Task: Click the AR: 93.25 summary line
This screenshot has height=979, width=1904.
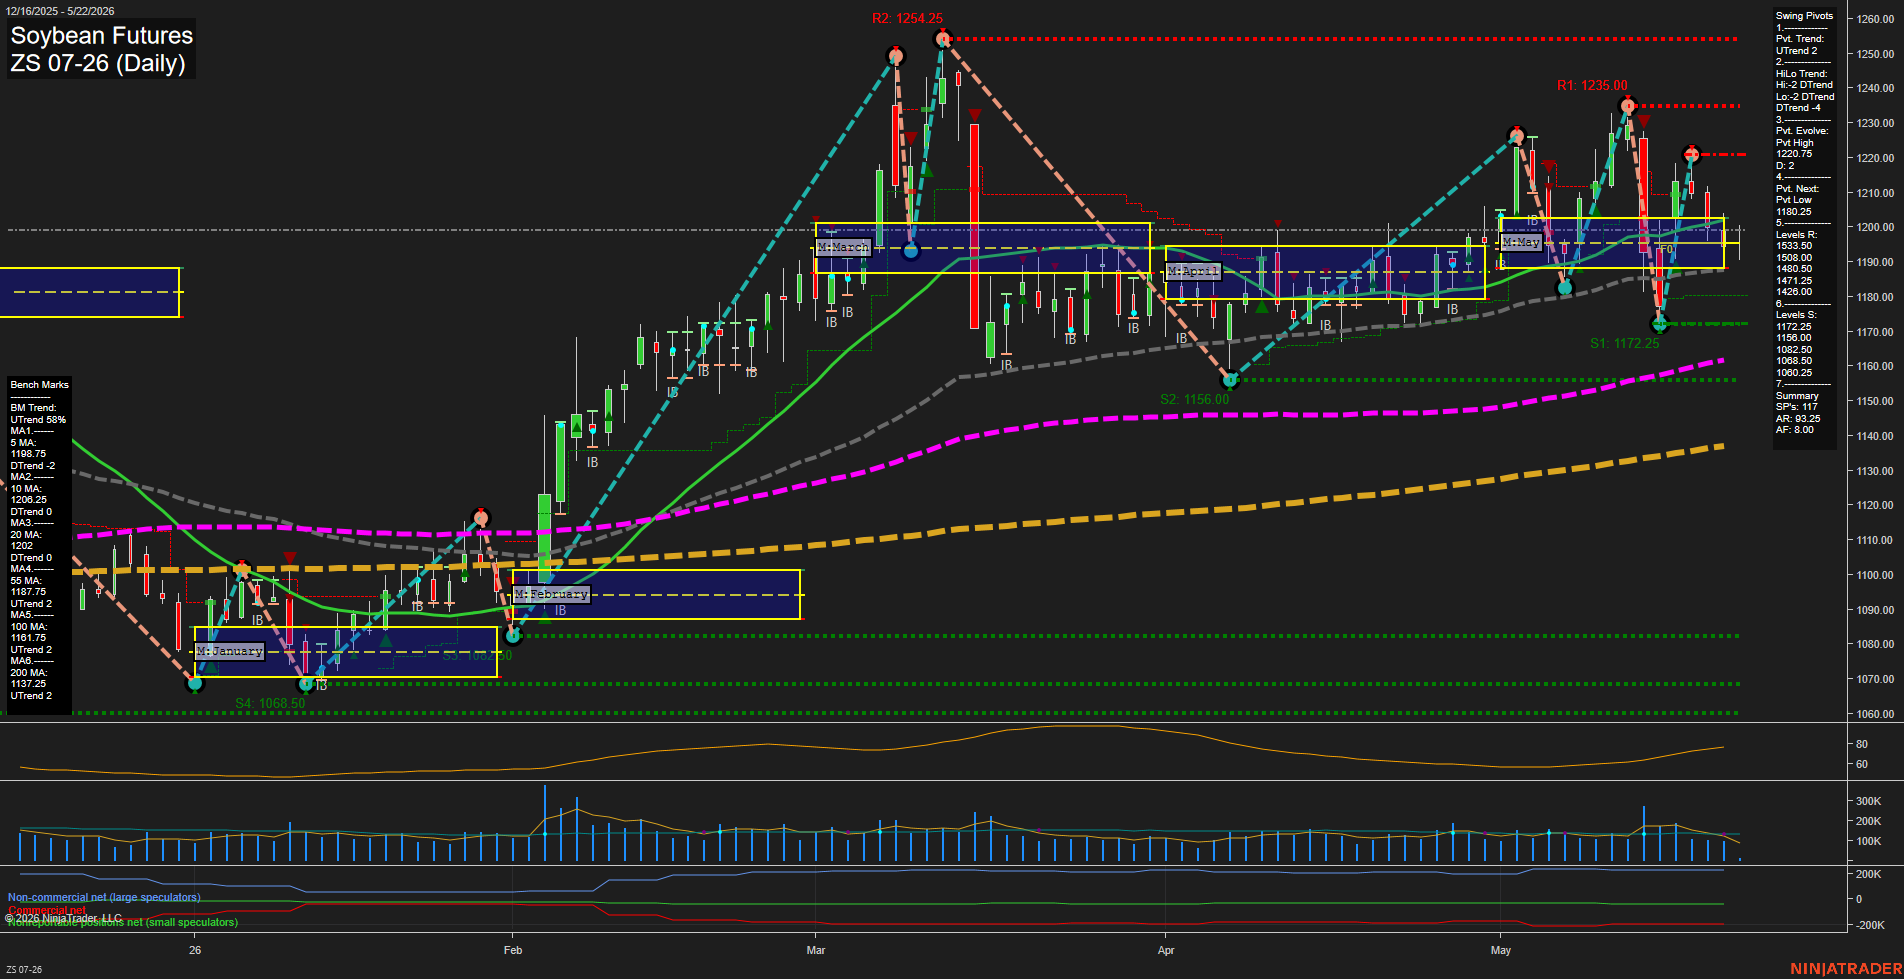Action: tap(1798, 419)
